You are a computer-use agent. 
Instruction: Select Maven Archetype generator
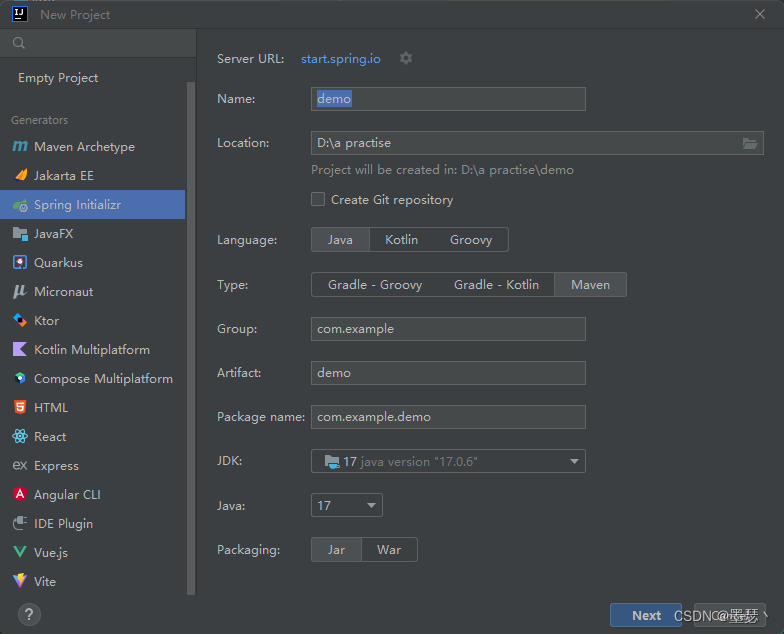92,146
